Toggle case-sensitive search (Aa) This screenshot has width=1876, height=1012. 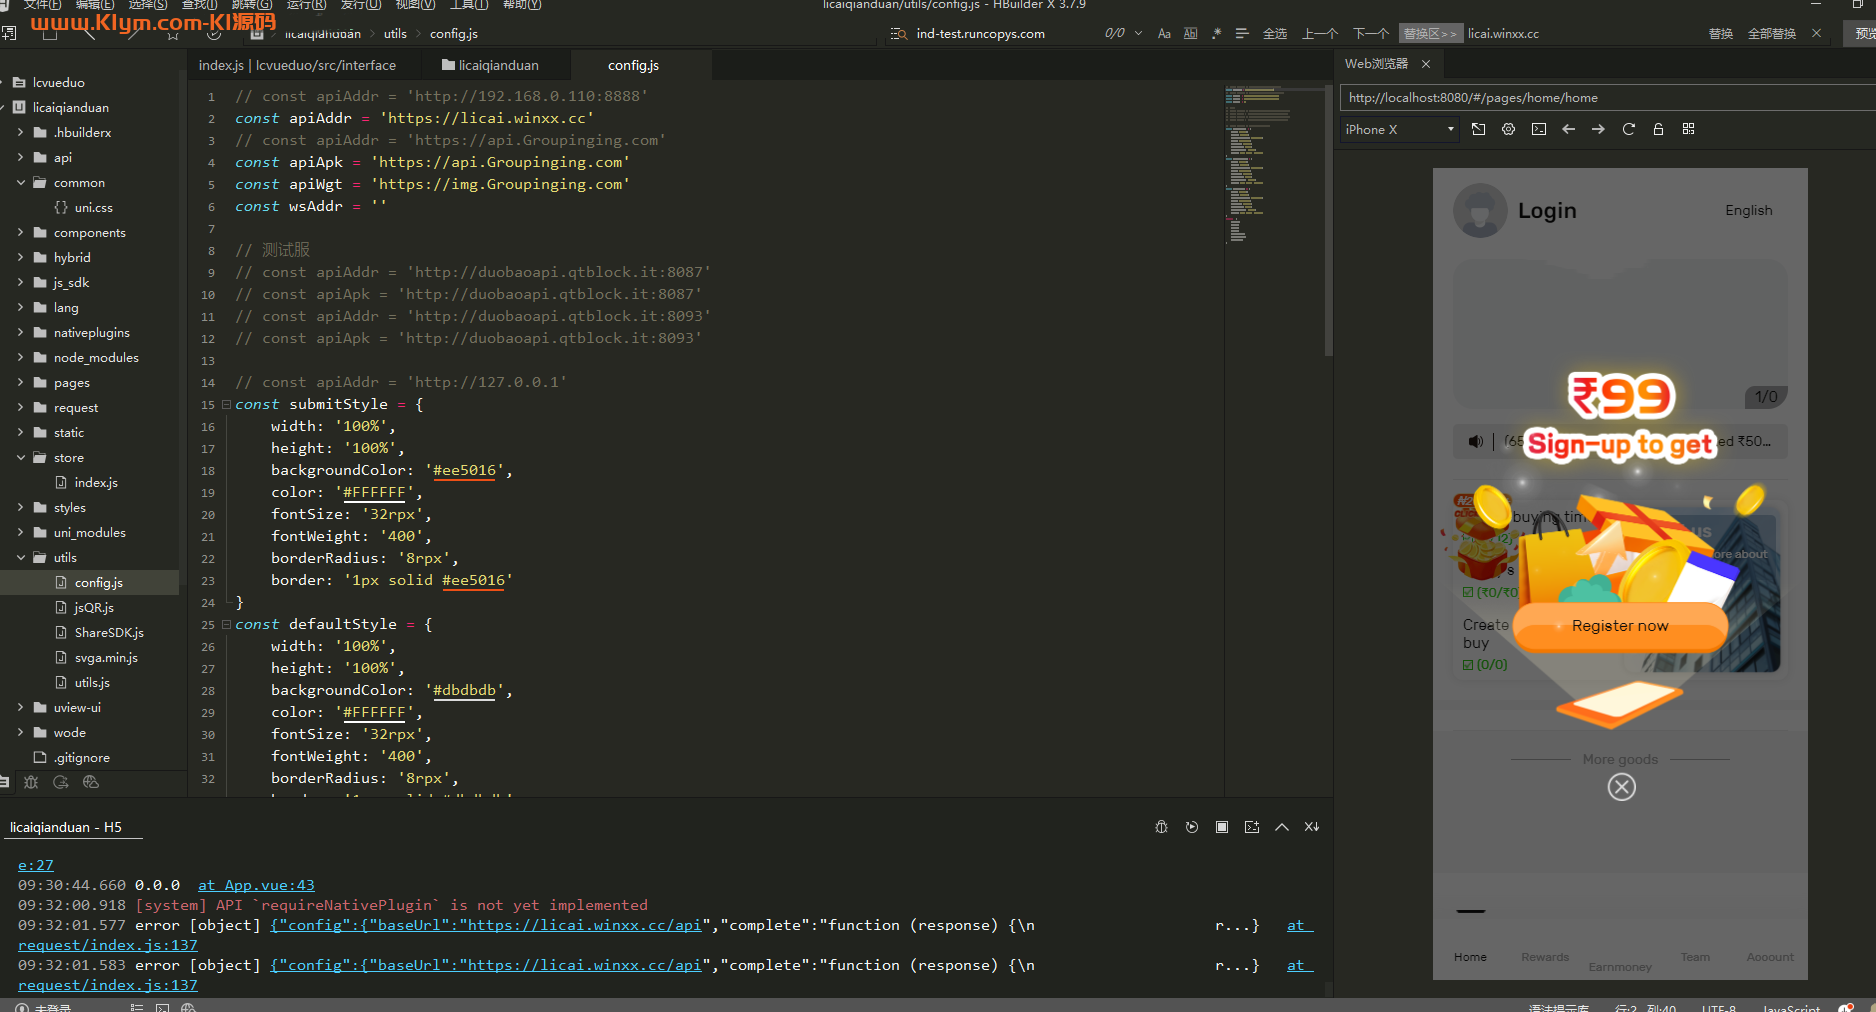[1164, 34]
